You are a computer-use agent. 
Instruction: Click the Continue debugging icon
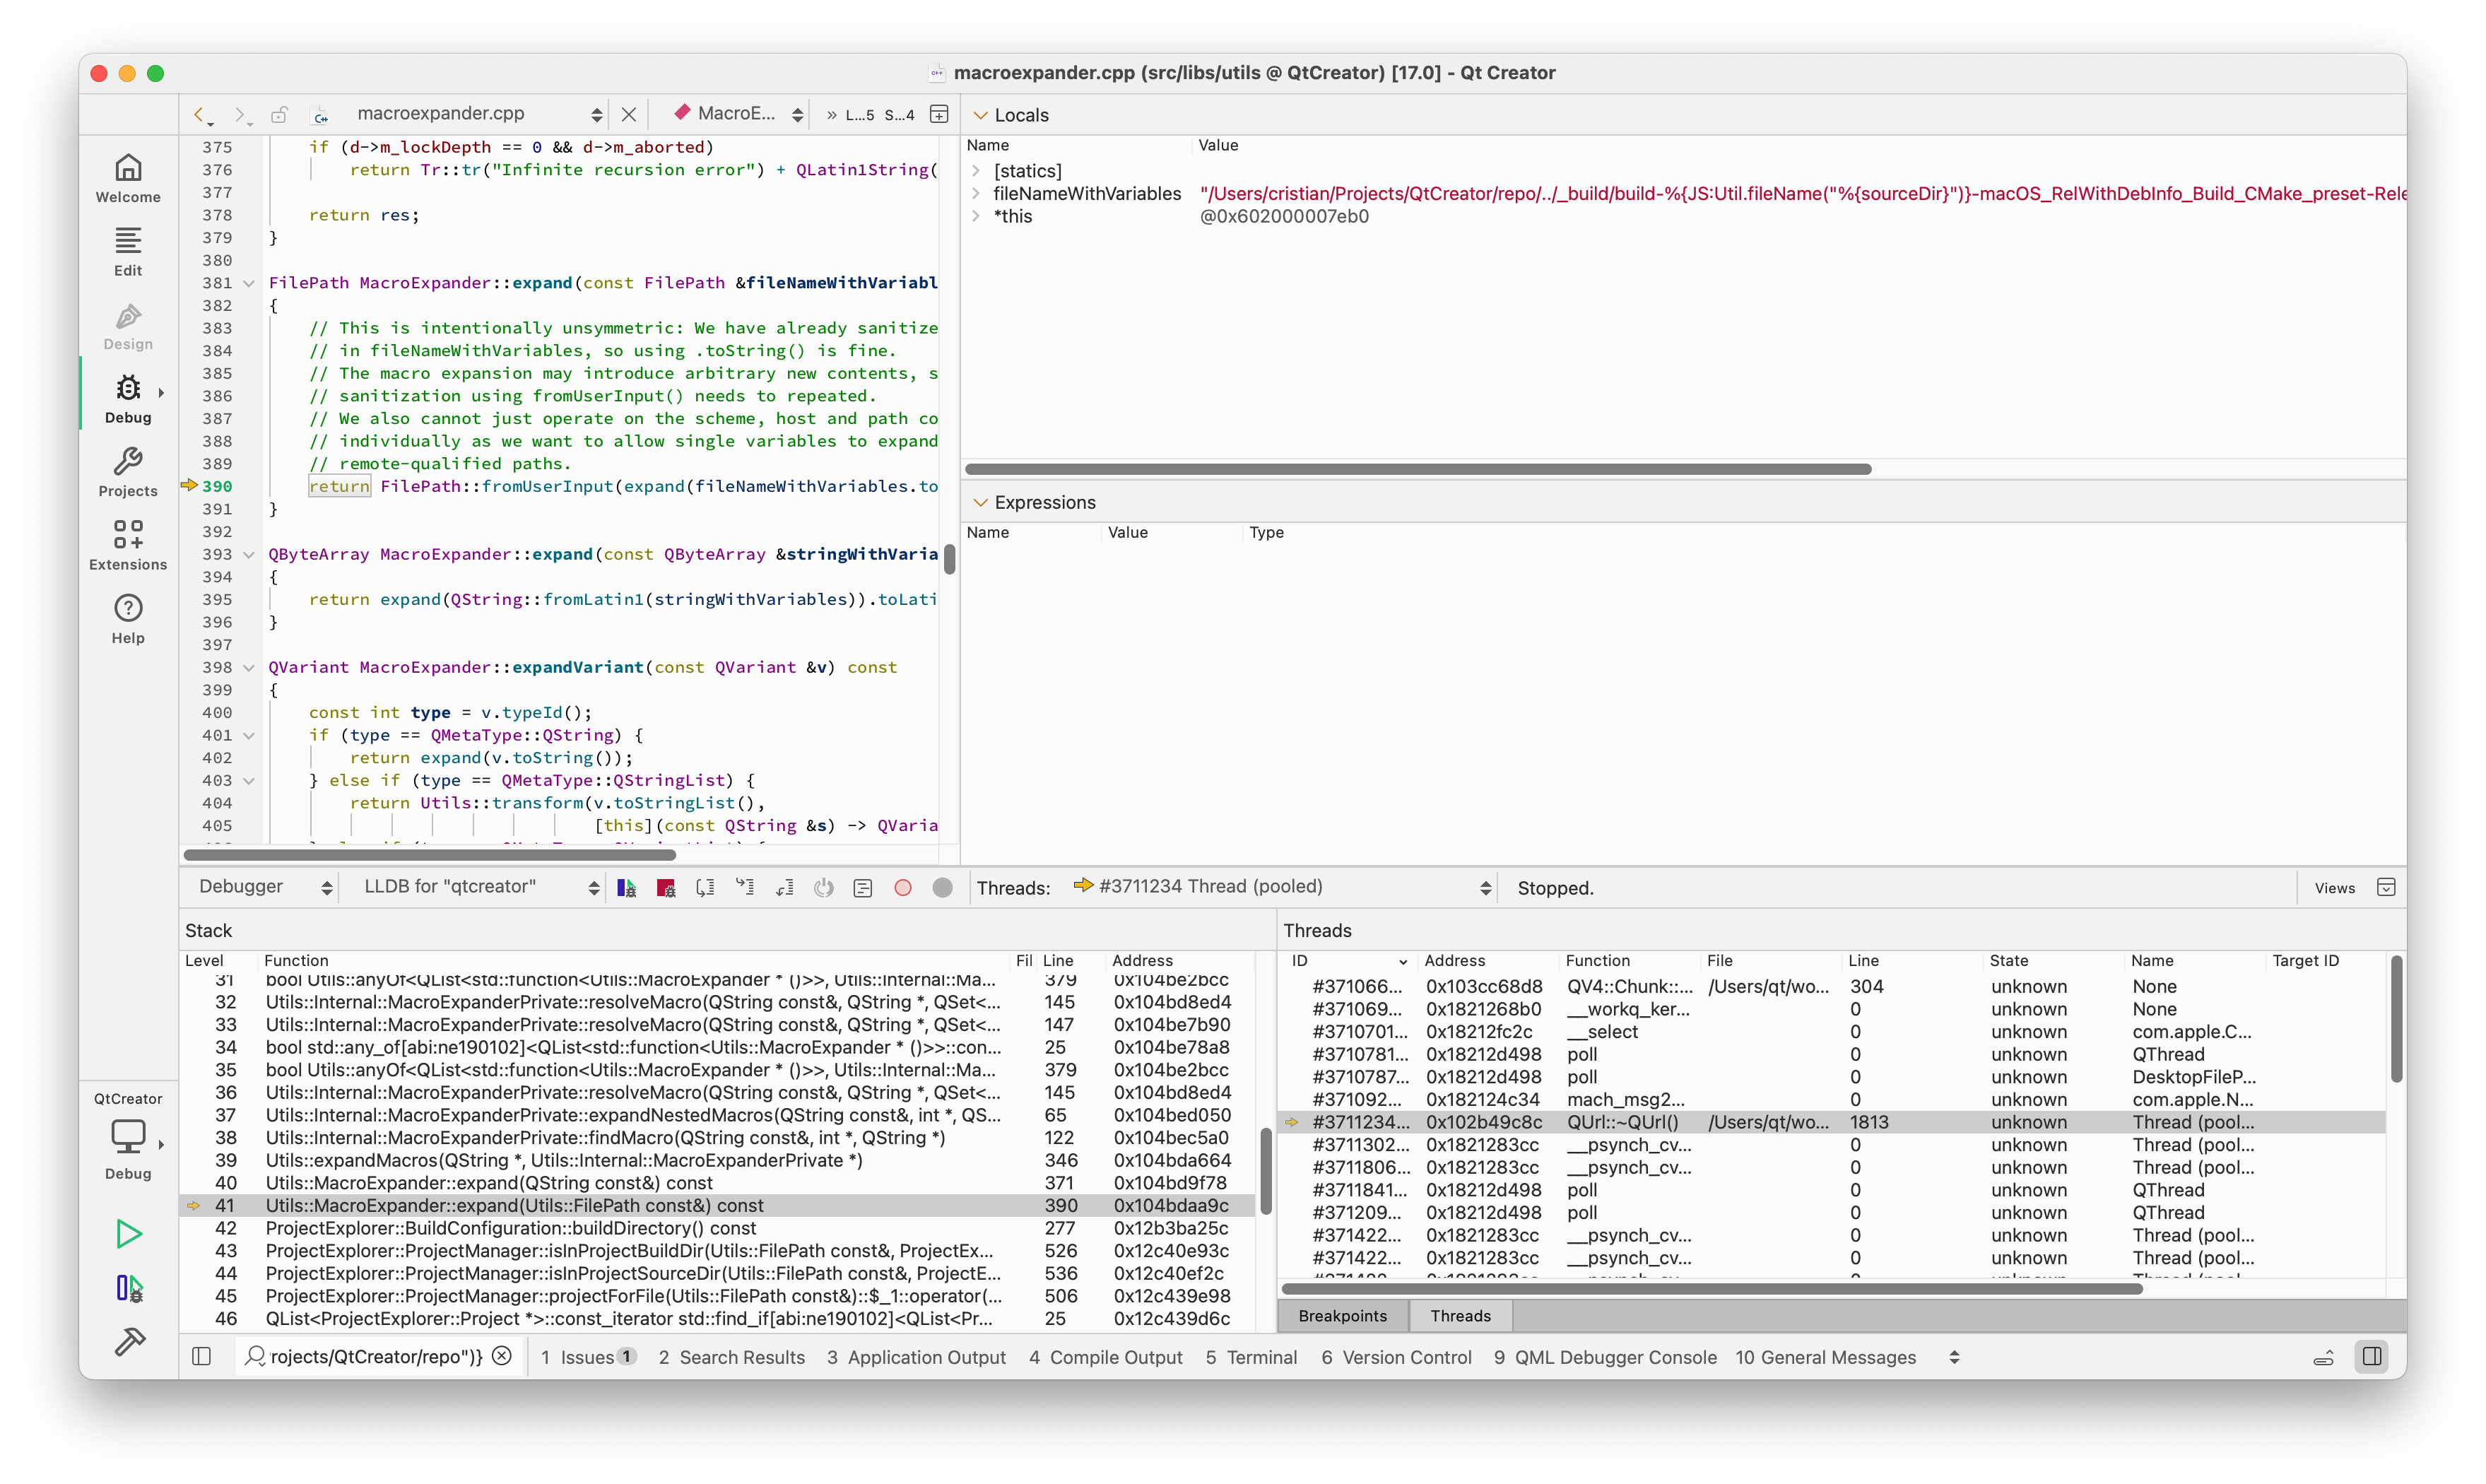627,888
